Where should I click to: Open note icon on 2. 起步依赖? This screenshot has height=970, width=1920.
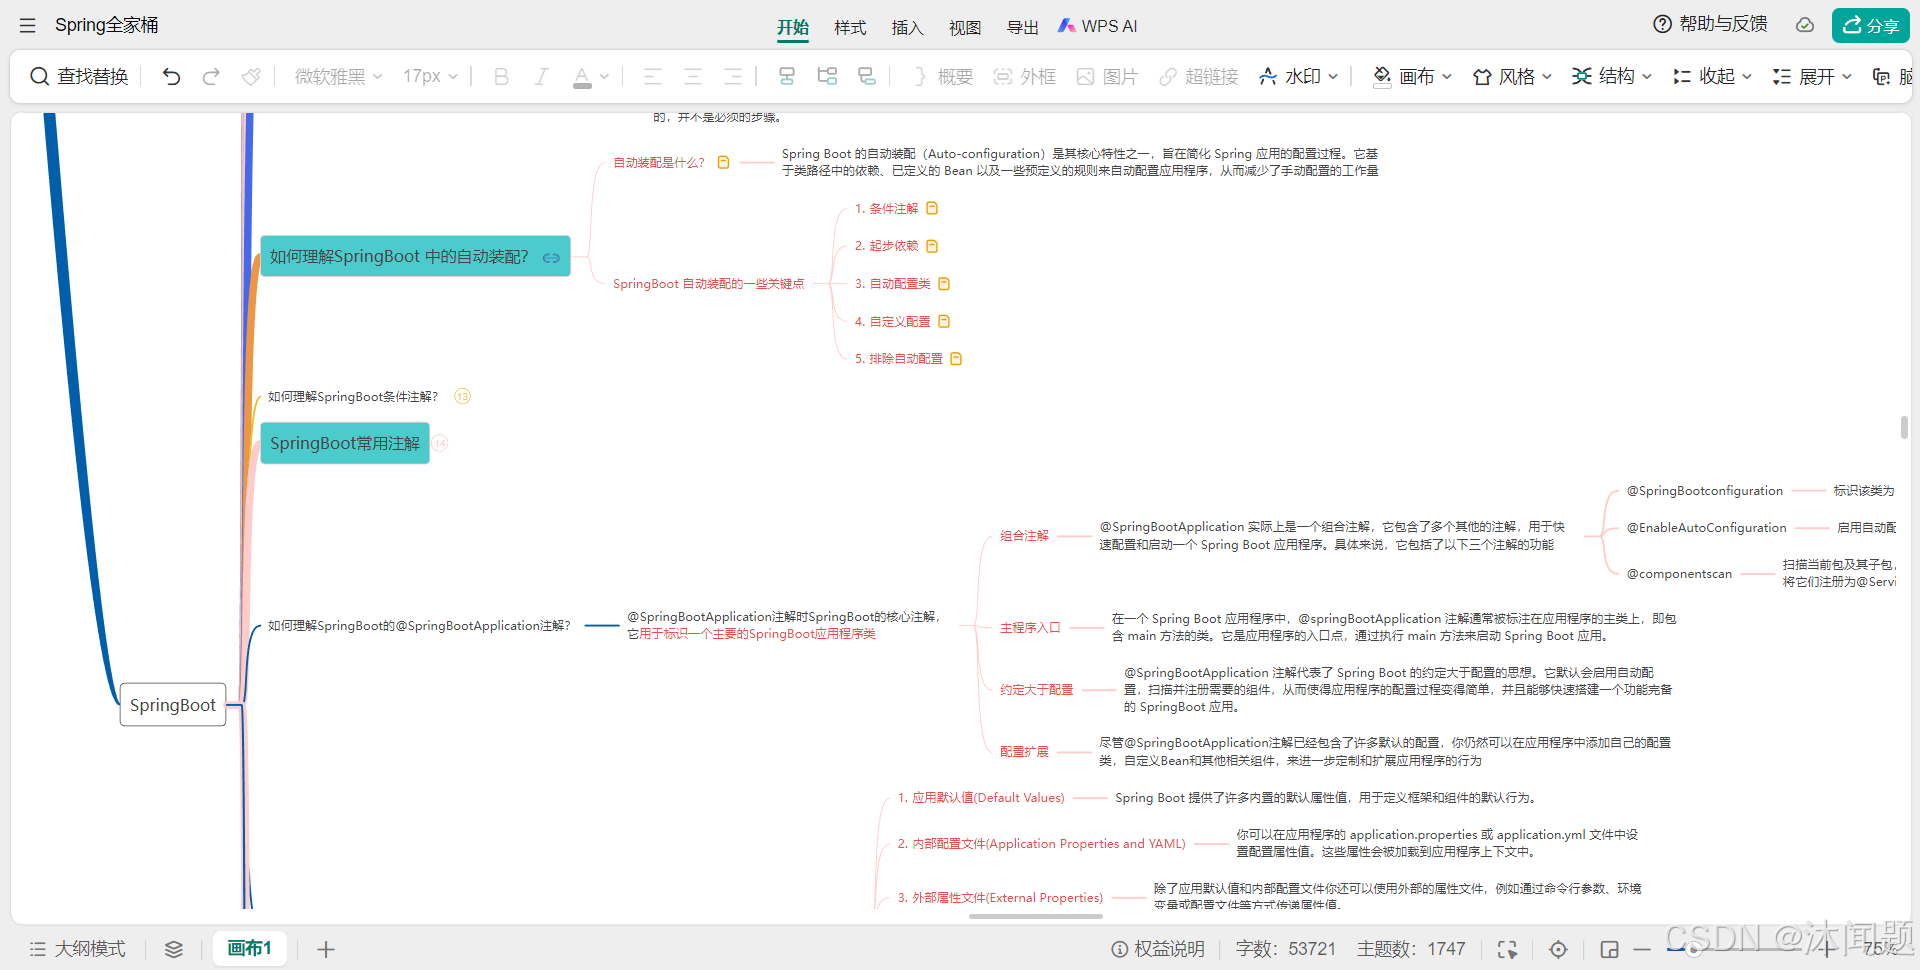pyautogui.click(x=932, y=246)
